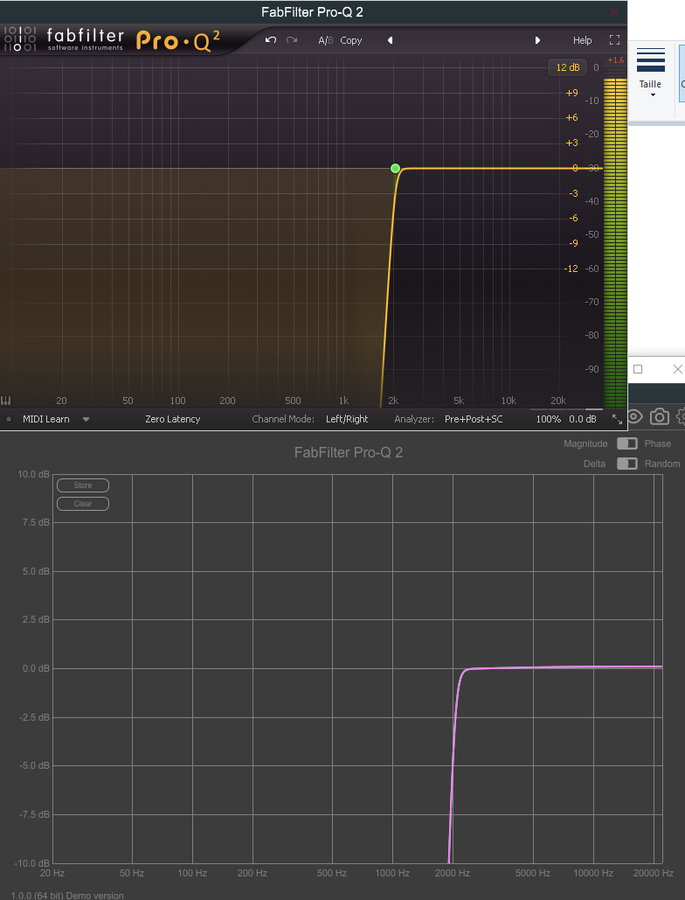The height and width of the screenshot is (900, 685).
Task: Click the 'Magnitude' label
Action: (x=585, y=444)
